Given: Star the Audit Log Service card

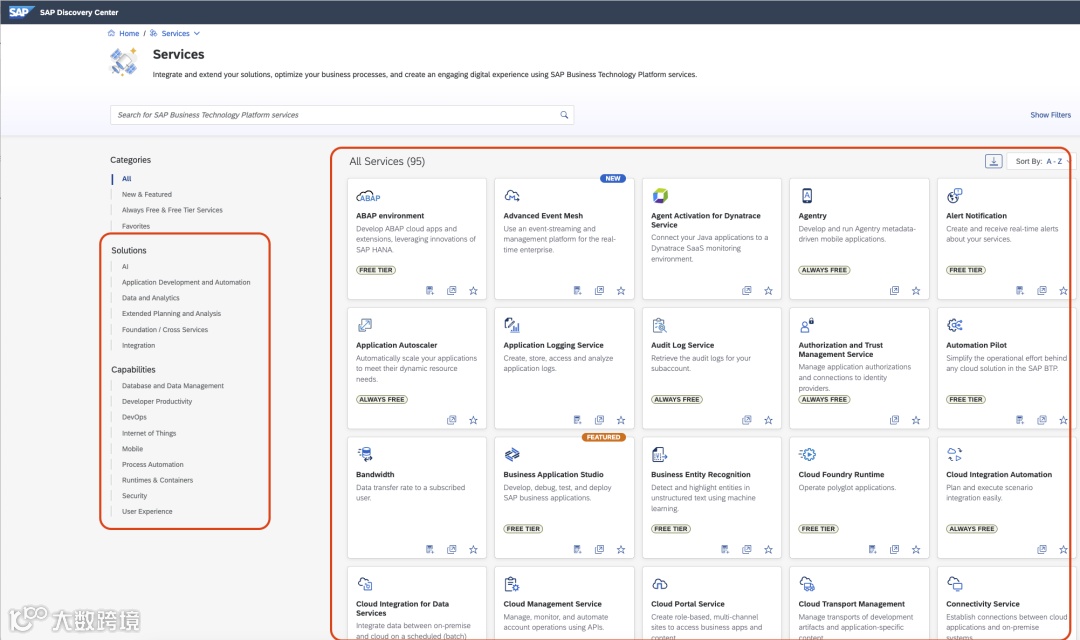Looking at the screenshot, I should [x=768, y=420].
